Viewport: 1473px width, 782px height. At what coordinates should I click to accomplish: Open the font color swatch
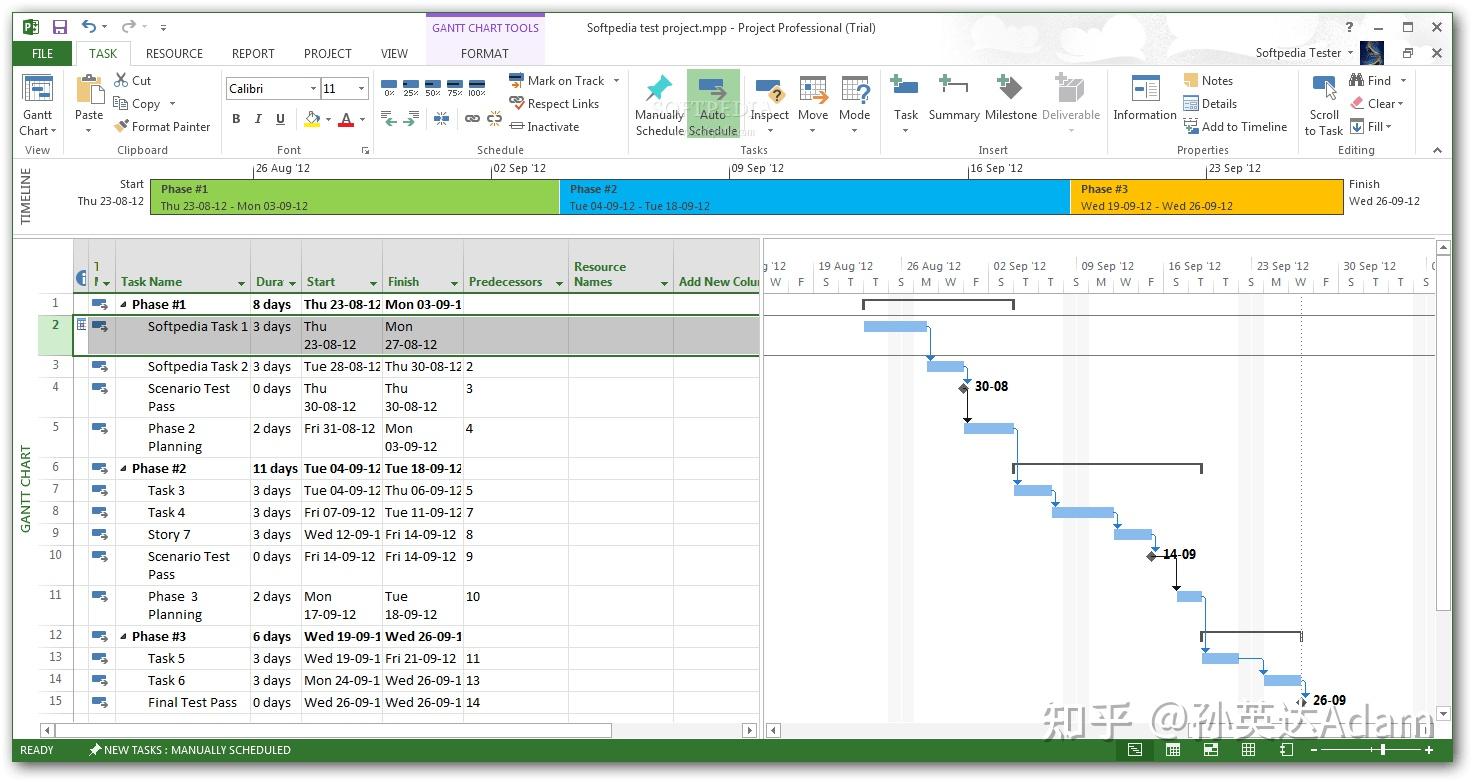click(x=346, y=119)
